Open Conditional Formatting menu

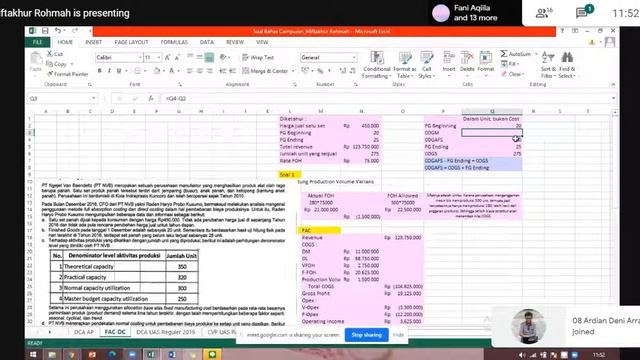pyautogui.click(x=376, y=64)
